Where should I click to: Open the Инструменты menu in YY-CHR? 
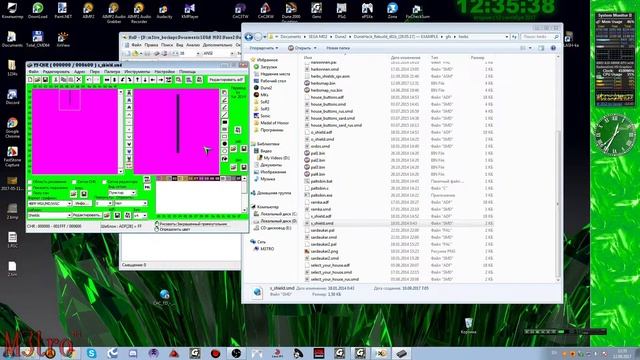pos(137,71)
